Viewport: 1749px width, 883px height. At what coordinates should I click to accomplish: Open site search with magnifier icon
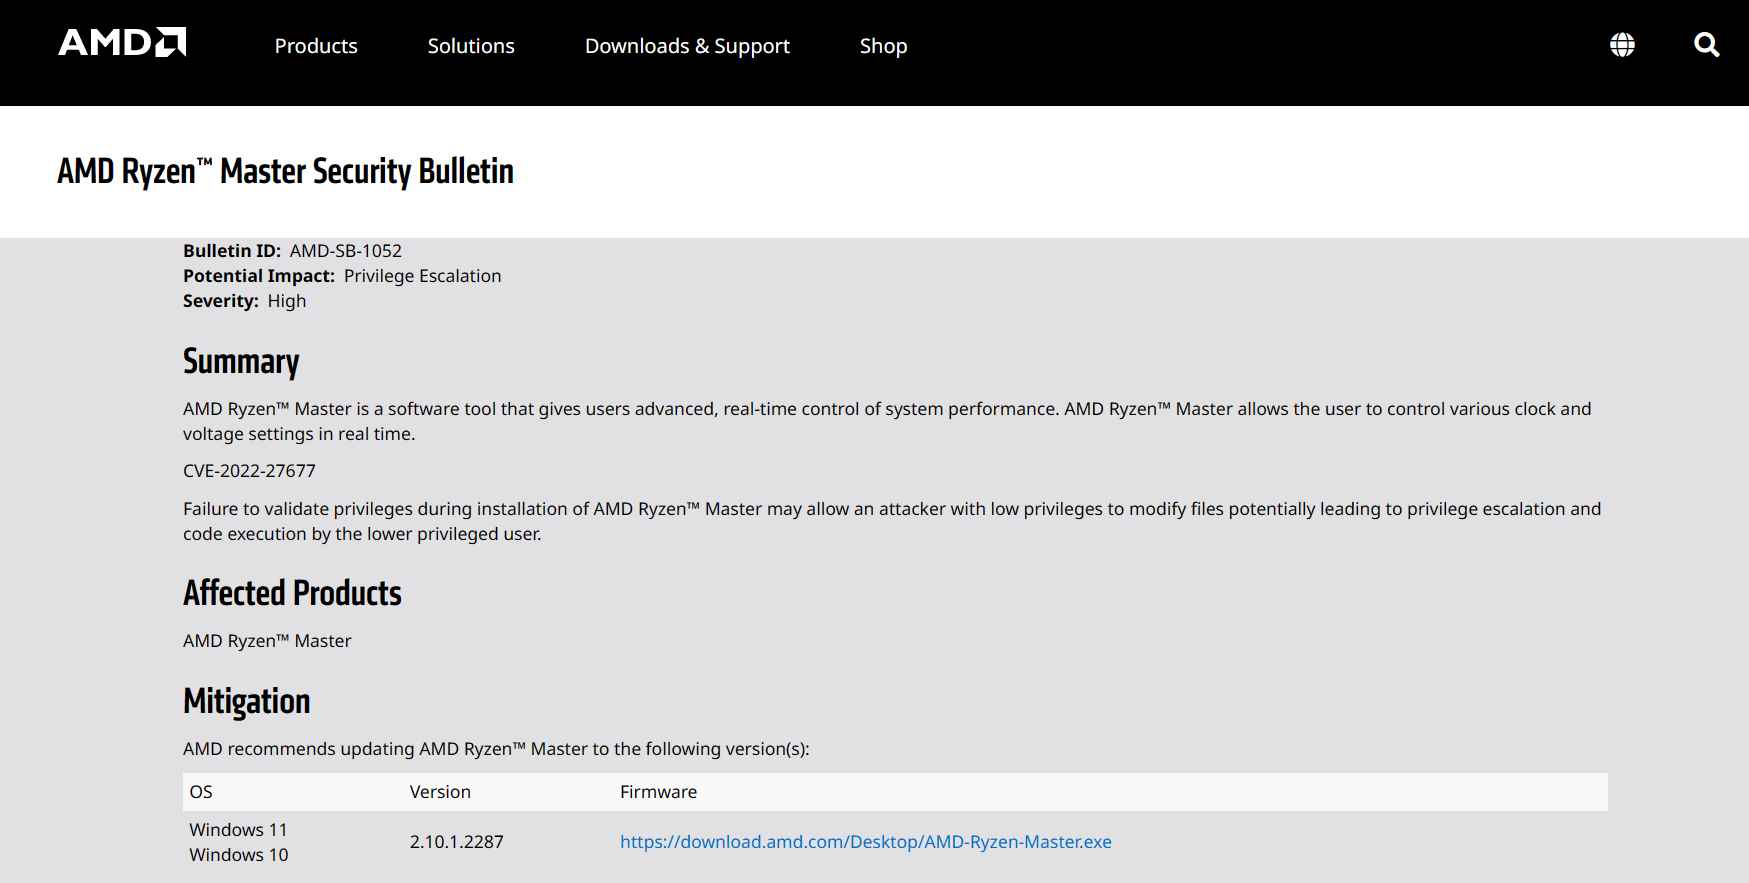(1706, 45)
